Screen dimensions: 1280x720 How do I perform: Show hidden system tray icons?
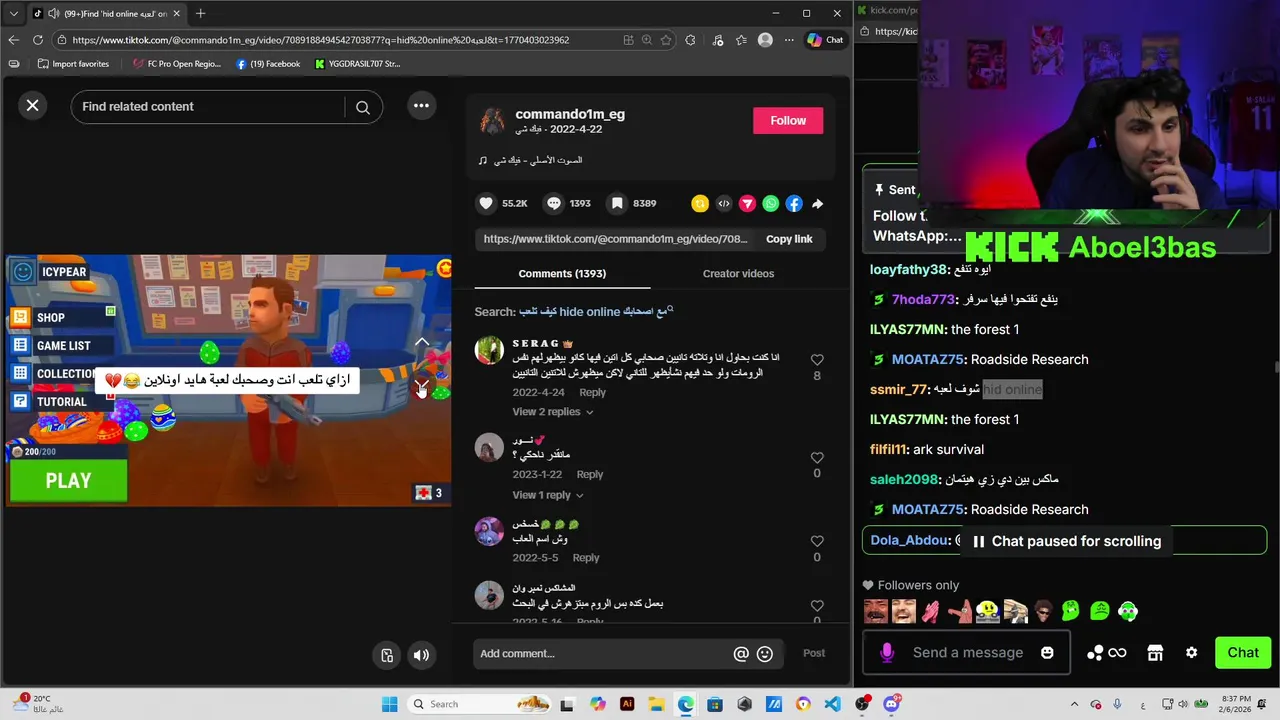(x=1074, y=705)
